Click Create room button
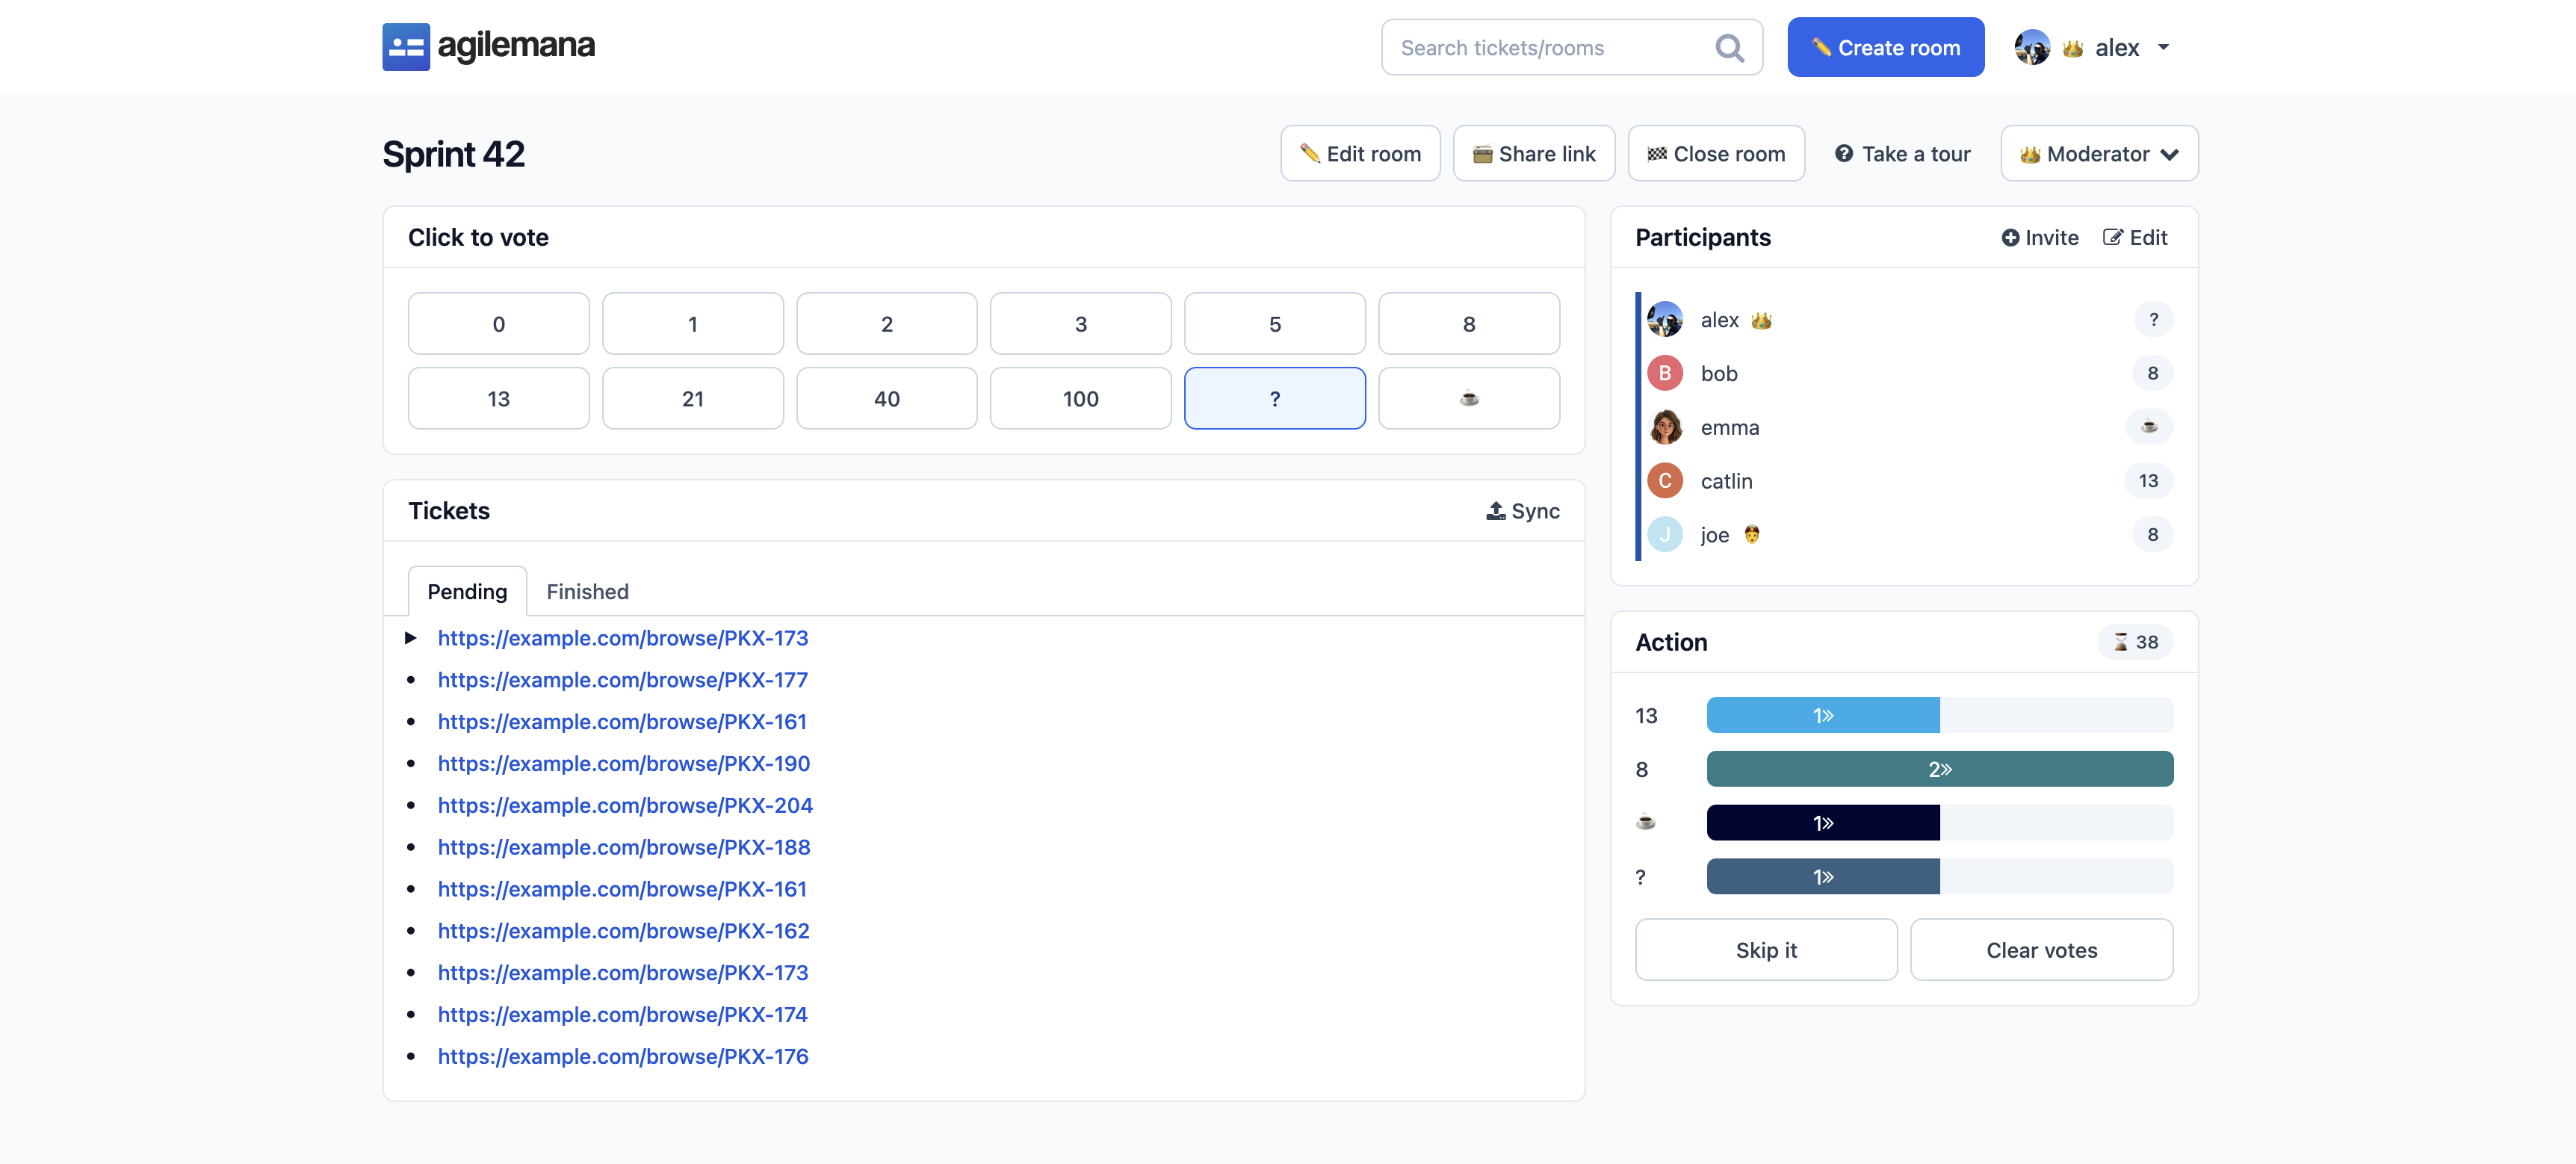Screen dimensions: 2576x1164 1885,48
